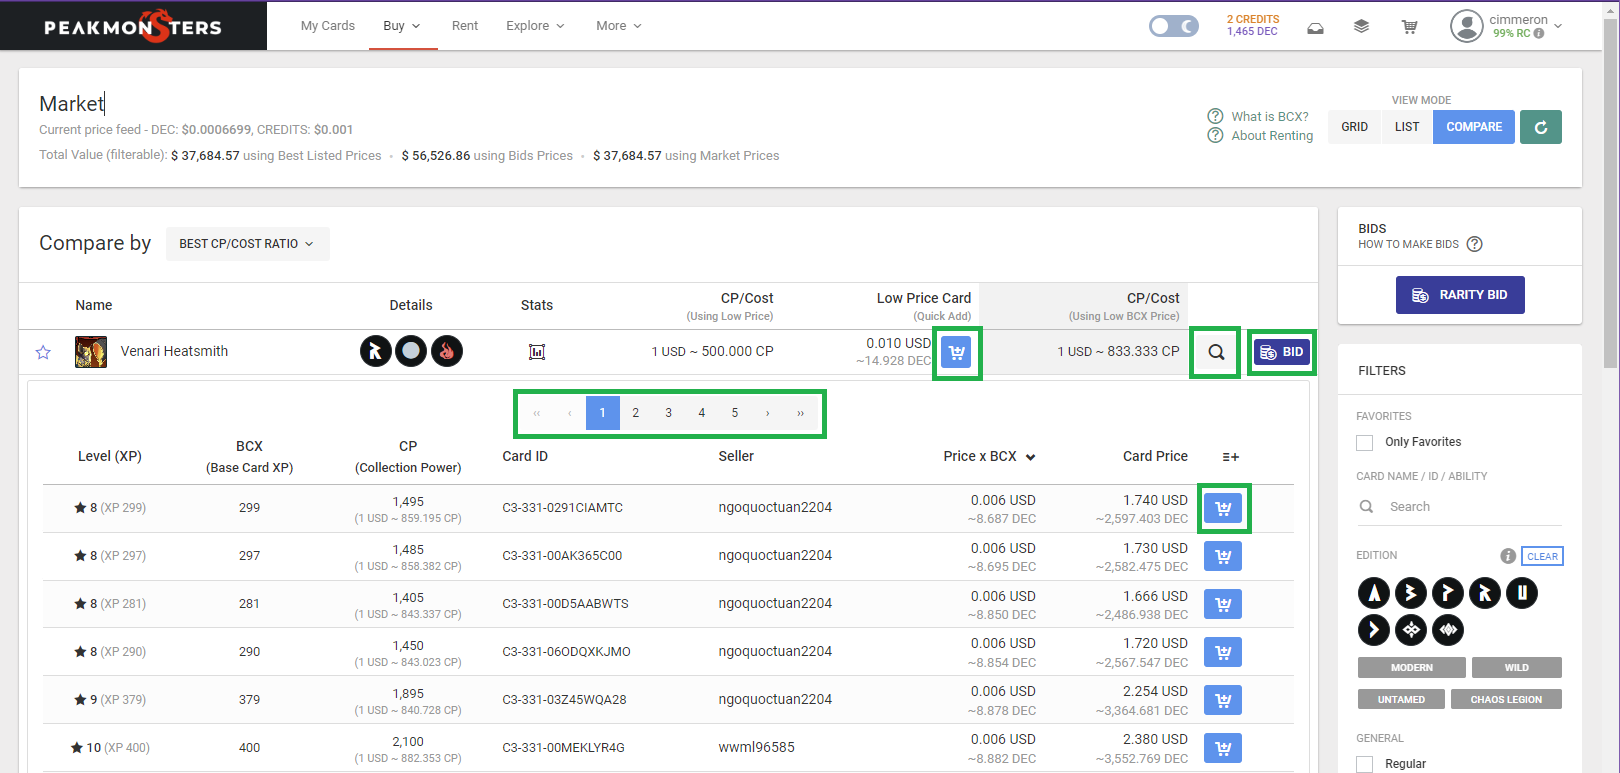The height and width of the screenshot is (773, 1620).
Task: Open the inbox tray icon in top bar
Action: (1316, 27)
